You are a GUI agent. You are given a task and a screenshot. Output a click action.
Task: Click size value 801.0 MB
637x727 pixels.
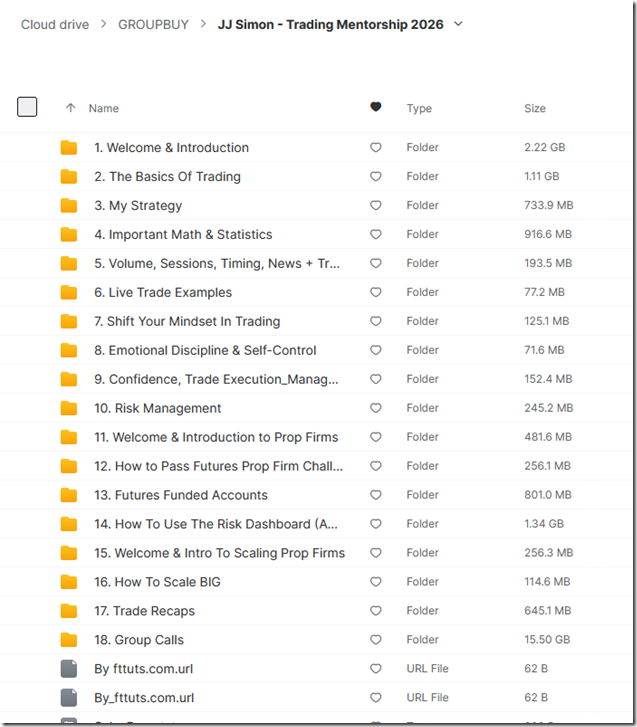548,495
